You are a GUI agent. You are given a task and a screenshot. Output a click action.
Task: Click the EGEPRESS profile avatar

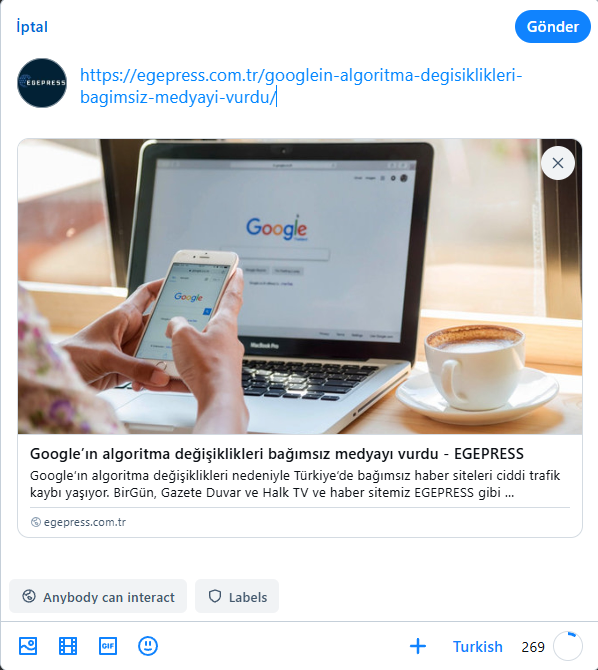42,83
